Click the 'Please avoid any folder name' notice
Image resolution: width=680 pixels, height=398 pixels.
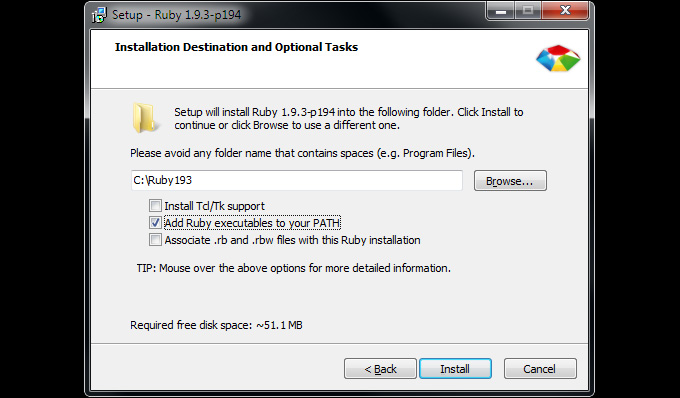coord(302,153)
